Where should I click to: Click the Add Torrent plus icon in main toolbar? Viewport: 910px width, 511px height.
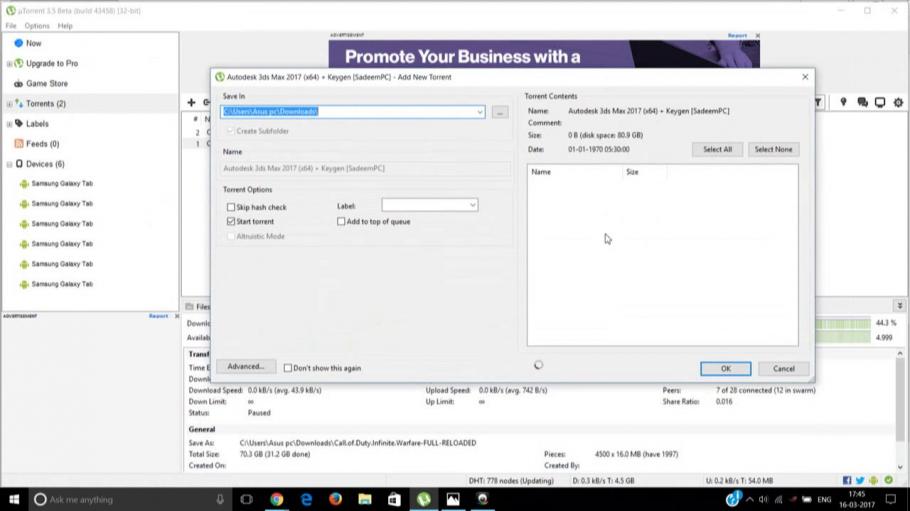(191, 102)
